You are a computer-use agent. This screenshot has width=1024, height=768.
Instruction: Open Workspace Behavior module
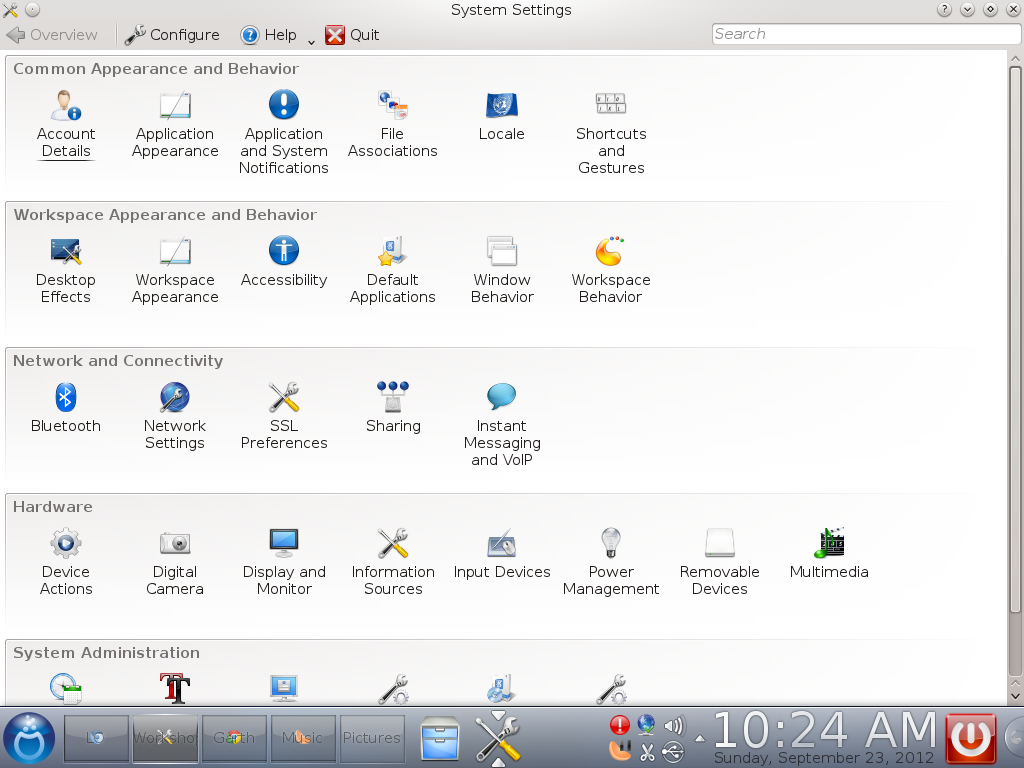pos(611,270)
